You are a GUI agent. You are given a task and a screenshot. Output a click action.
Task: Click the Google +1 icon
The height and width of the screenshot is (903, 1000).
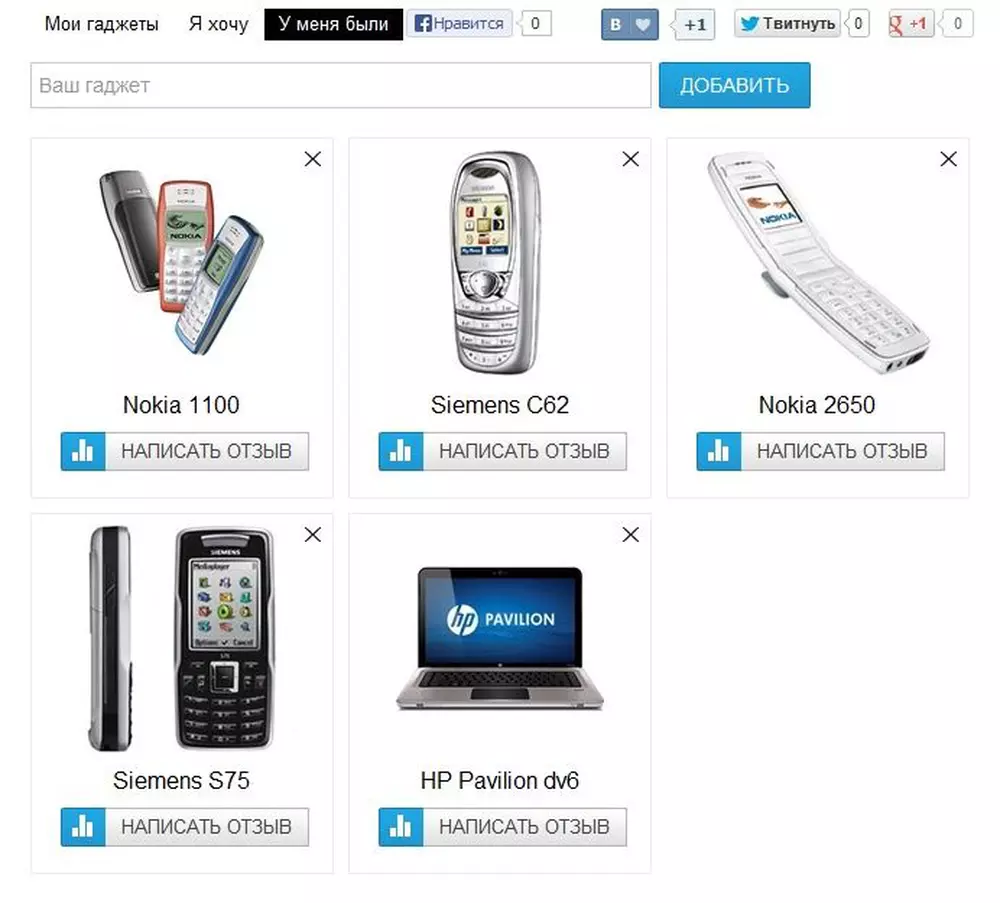(911, 24)
